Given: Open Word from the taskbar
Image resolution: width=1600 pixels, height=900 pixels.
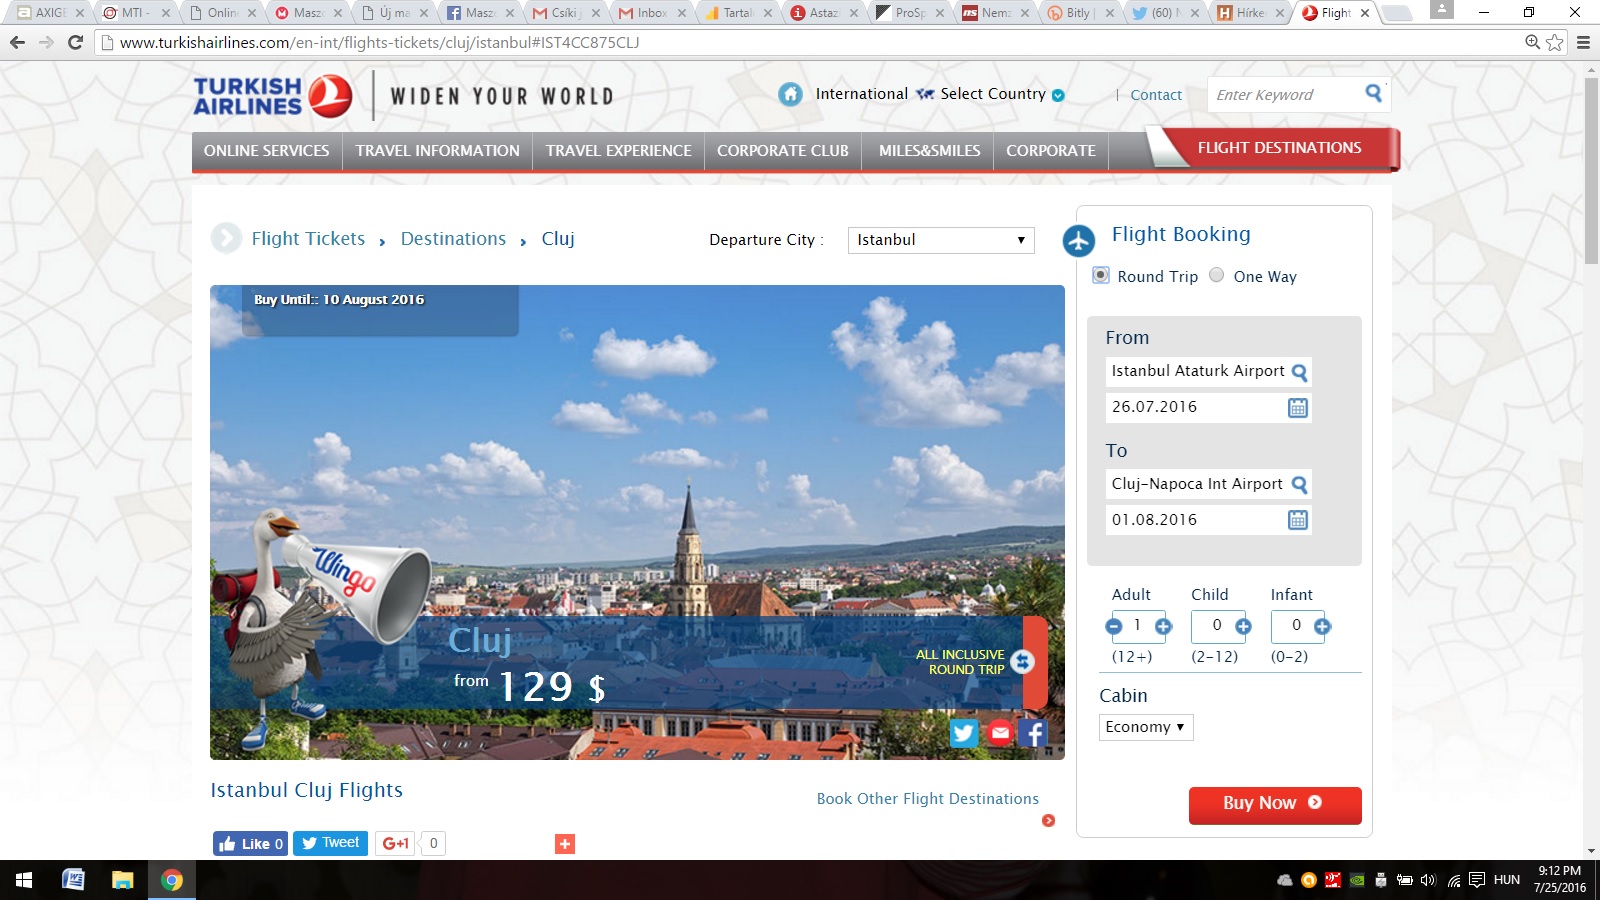Looking at the screenshot, I should (73, 880).
